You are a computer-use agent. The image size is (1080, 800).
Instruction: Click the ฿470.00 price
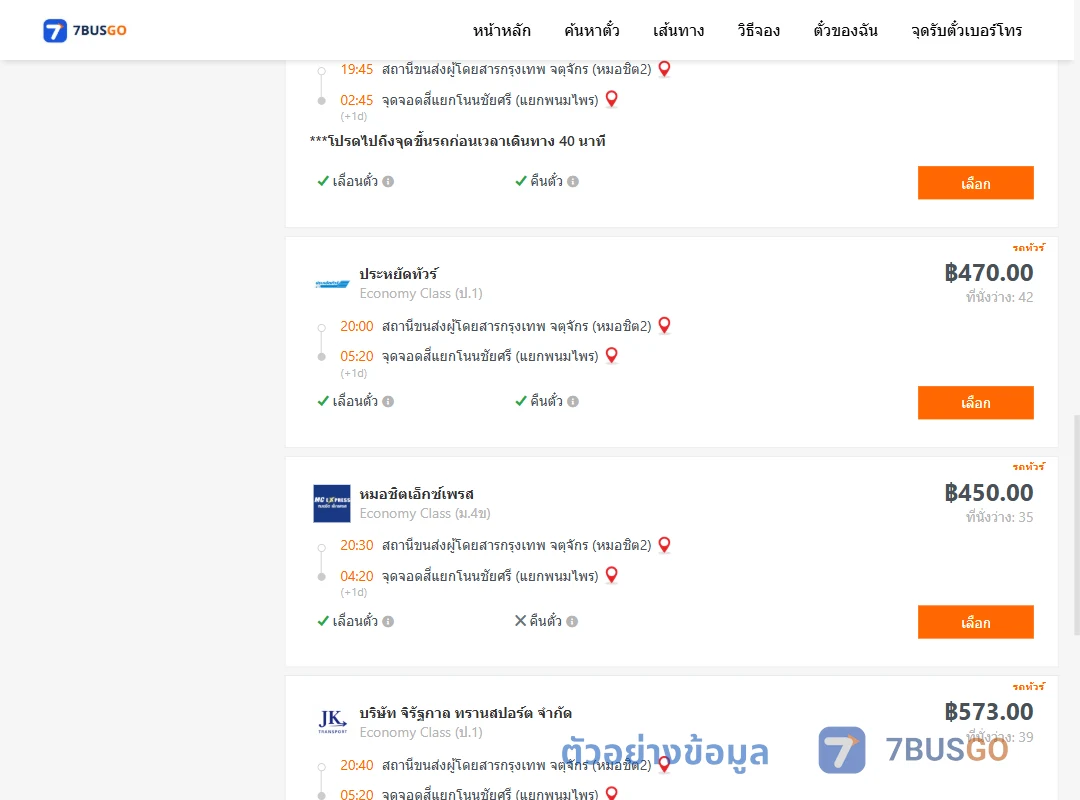[989, 273]
